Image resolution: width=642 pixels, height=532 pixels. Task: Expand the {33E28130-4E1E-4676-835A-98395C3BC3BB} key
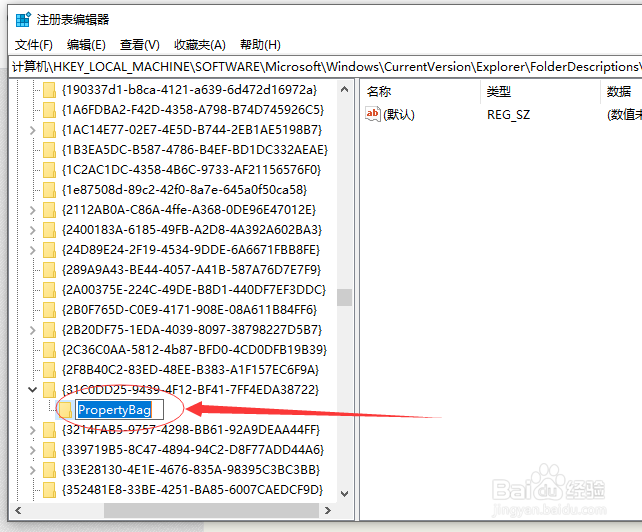[32, 470]
